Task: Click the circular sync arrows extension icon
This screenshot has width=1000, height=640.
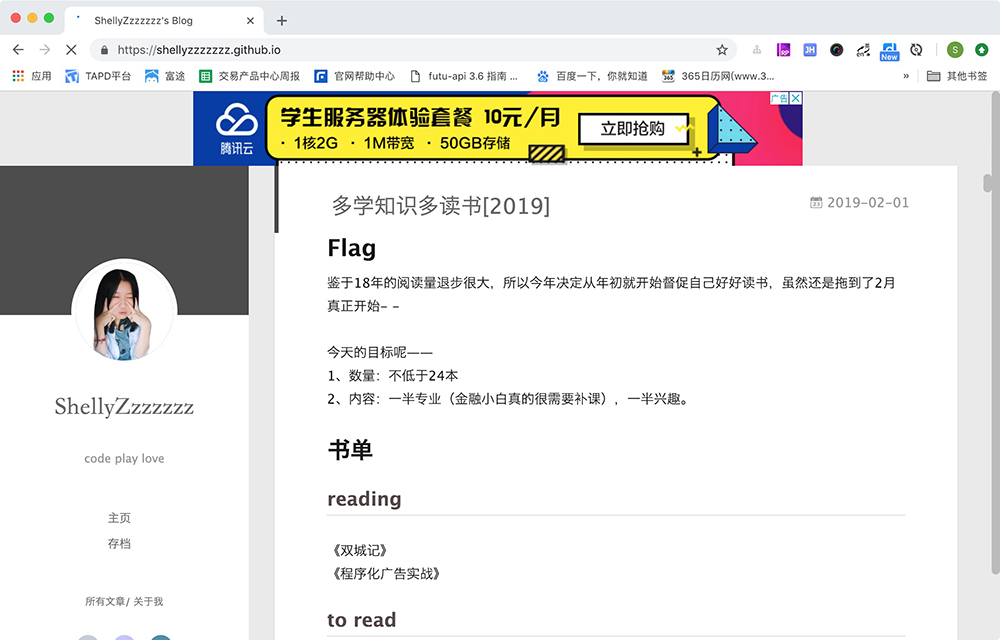Action: (x=916, y=50)
